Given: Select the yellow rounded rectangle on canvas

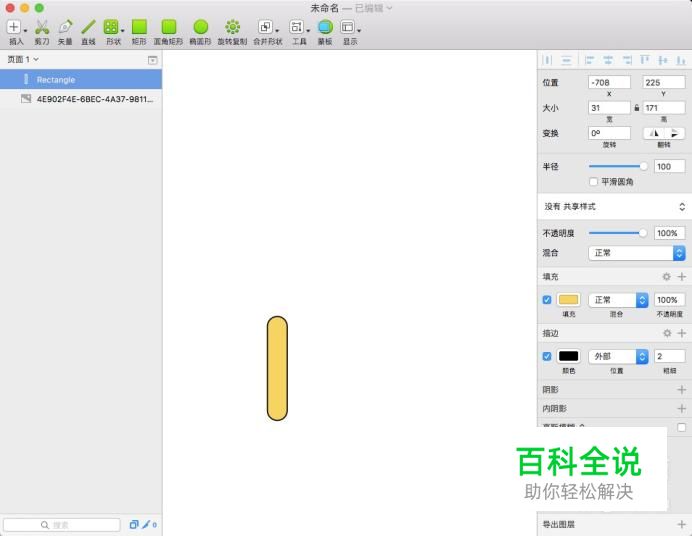Looking at the screenshot, I should coord(277,368).
